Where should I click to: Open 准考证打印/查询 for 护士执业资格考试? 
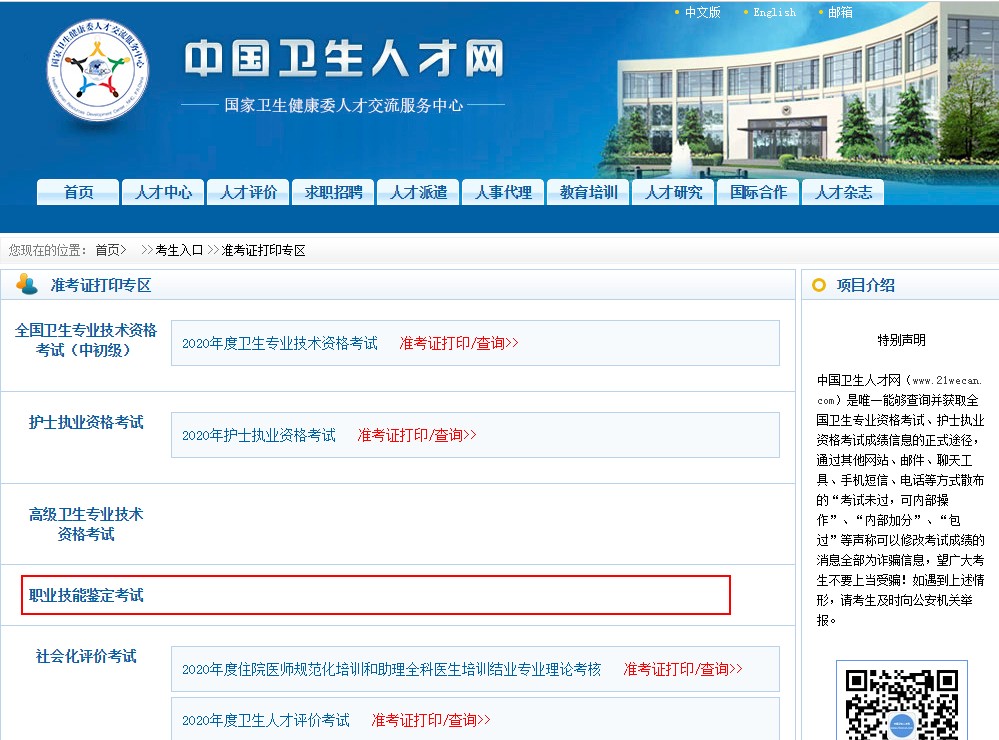click(x=417, y=435)
